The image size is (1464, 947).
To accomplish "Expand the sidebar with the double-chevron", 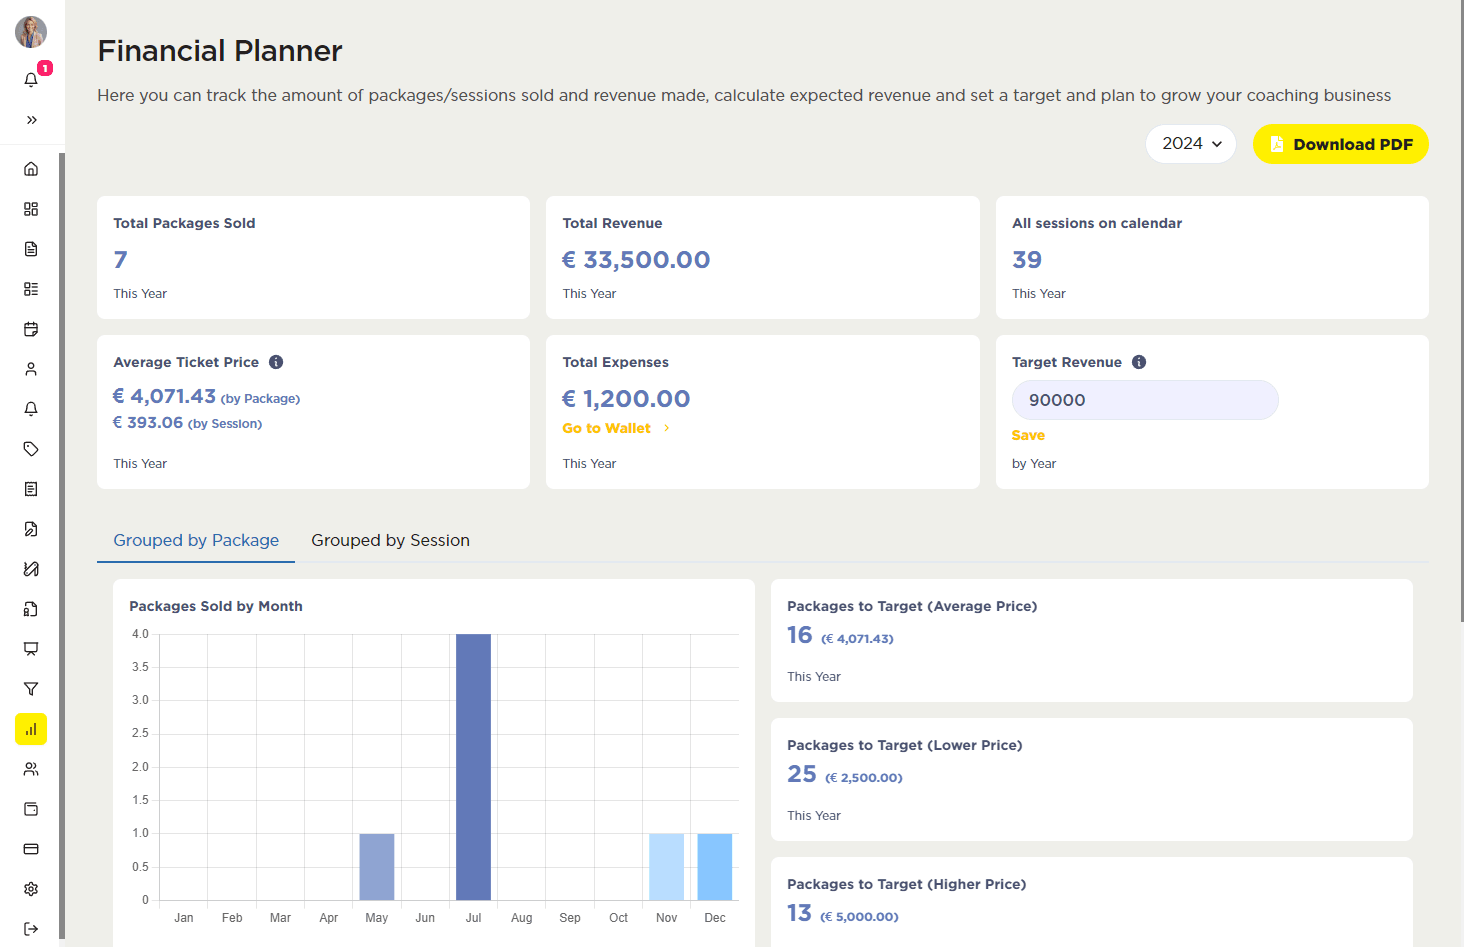I will pos(31,119).
